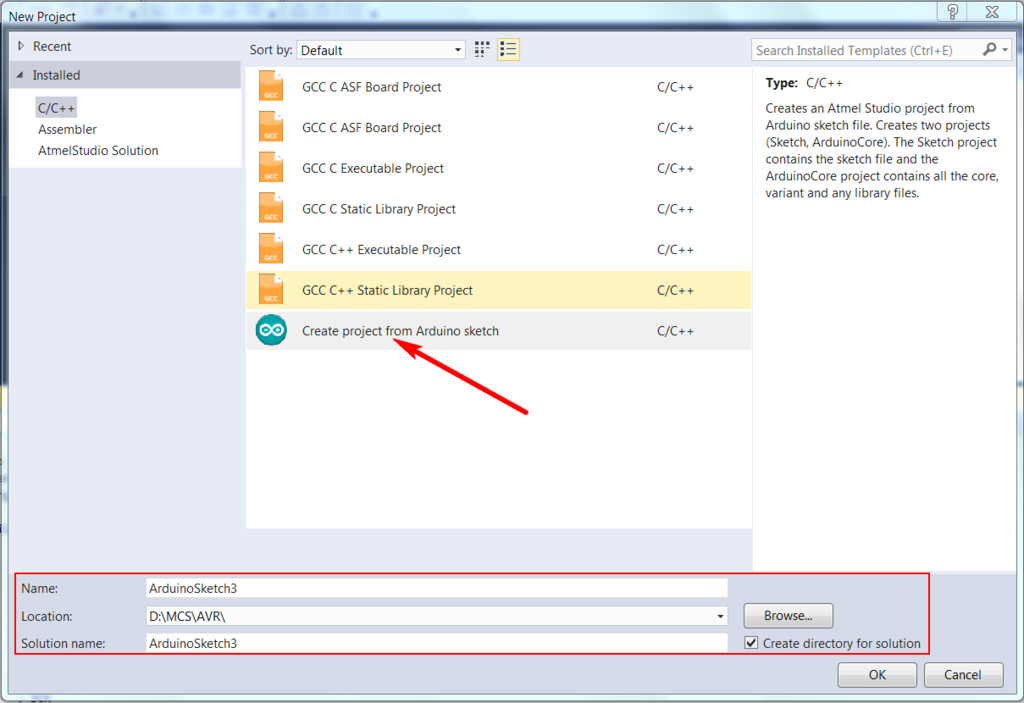
Task: Click the GCC C Static Library Project icon
Action: (x=271, y=209)
